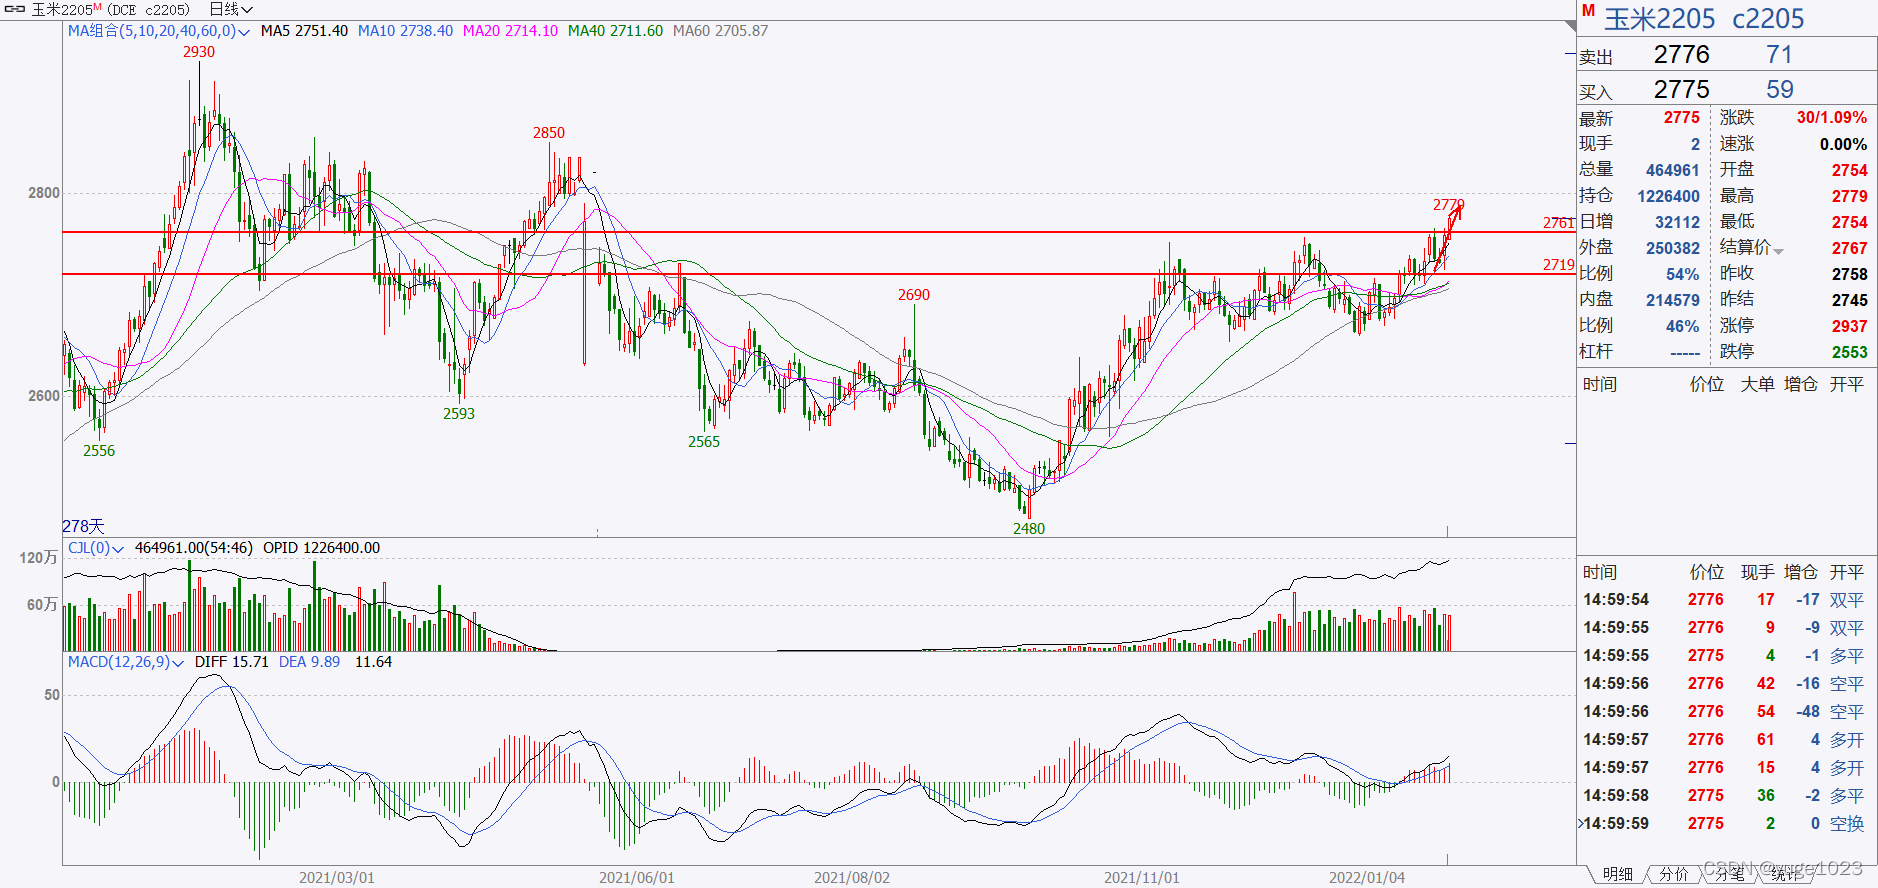Click the 总量 464961 value
This screenshot has width=1878, height=888.
click(1672, 170)
